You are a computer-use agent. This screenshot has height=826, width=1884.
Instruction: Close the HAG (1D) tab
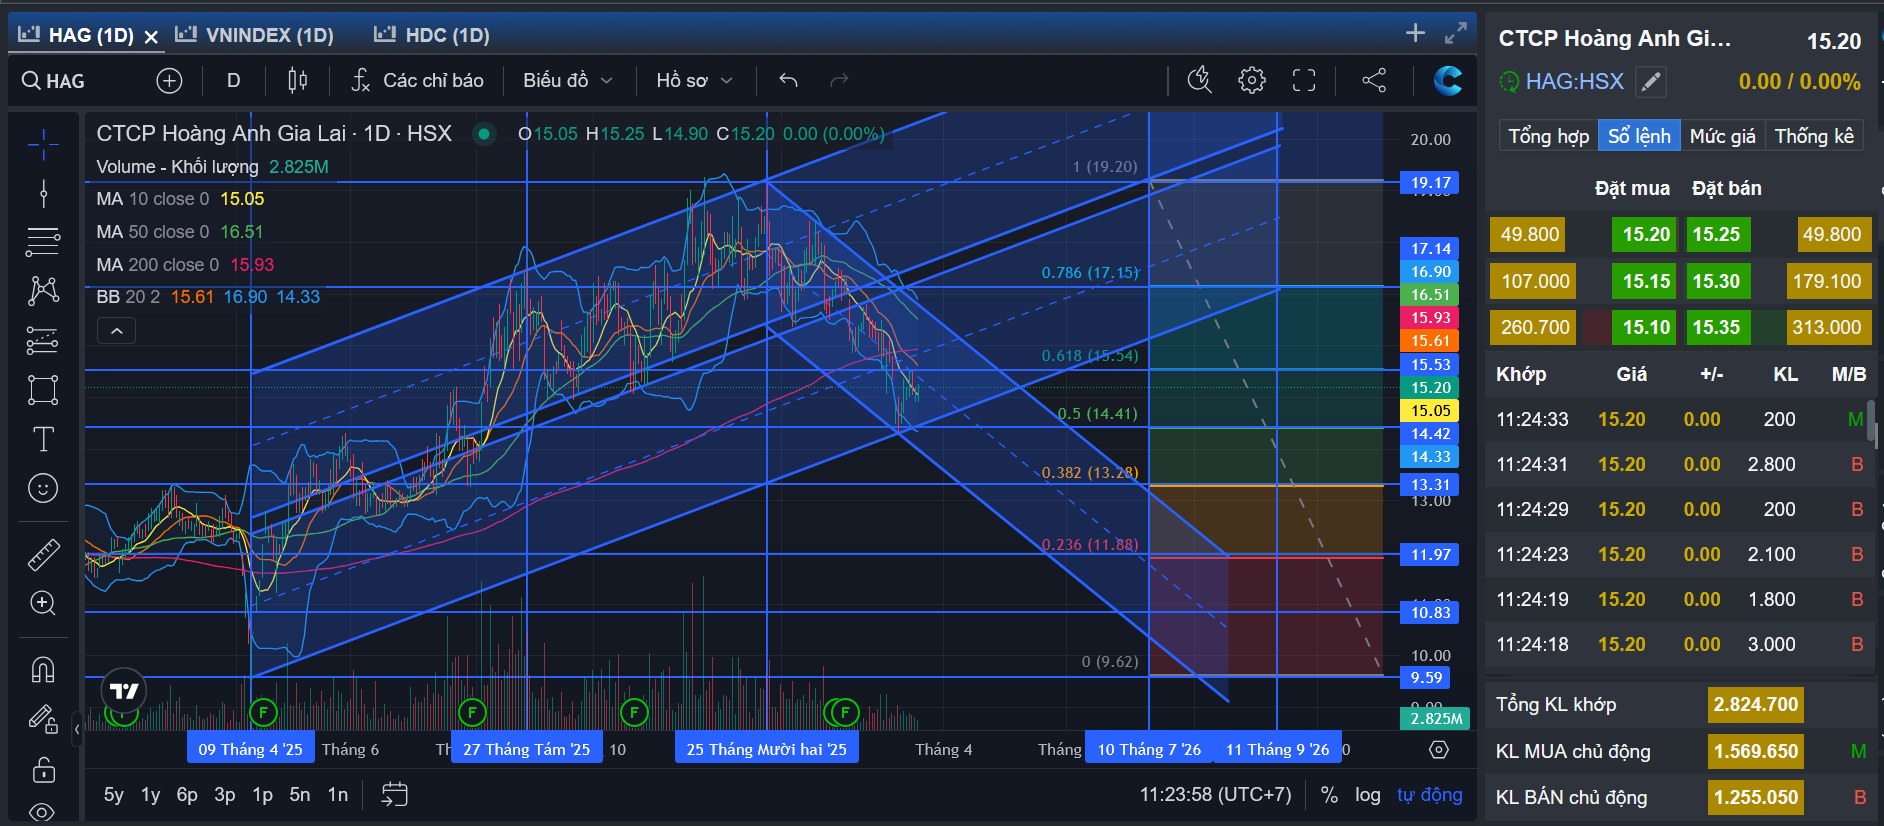tap(151, 37)
